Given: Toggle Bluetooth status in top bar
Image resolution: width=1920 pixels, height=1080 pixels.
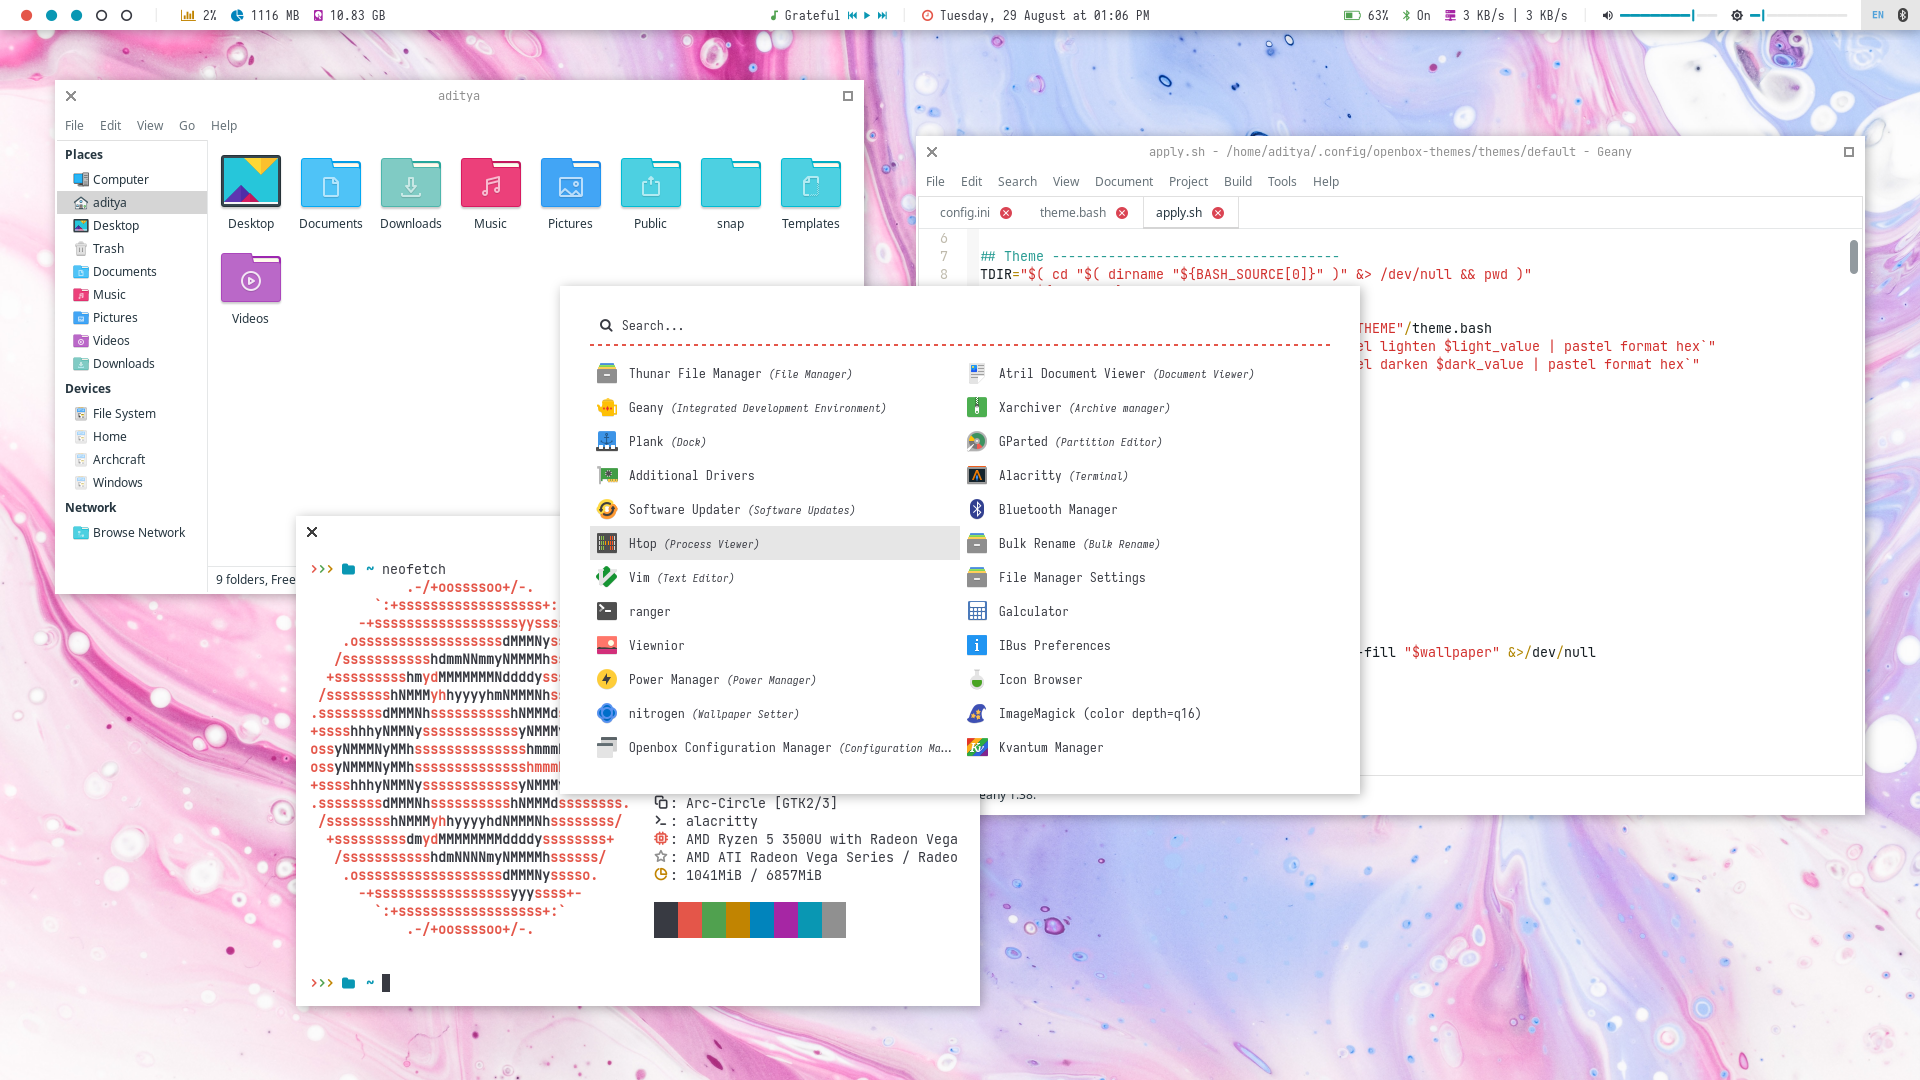Looking at the screenshot, I should click(1415, 15).
